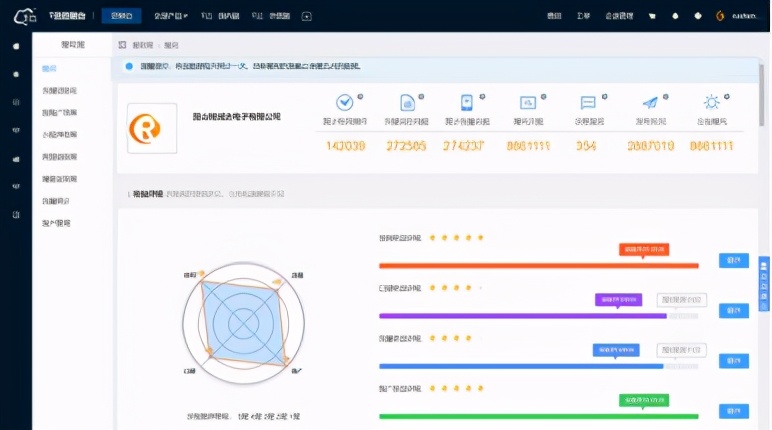This screenshot has height=430, width=772.
Task: Click the blue button beside the purple progress bar
Action: click(733, 311)
